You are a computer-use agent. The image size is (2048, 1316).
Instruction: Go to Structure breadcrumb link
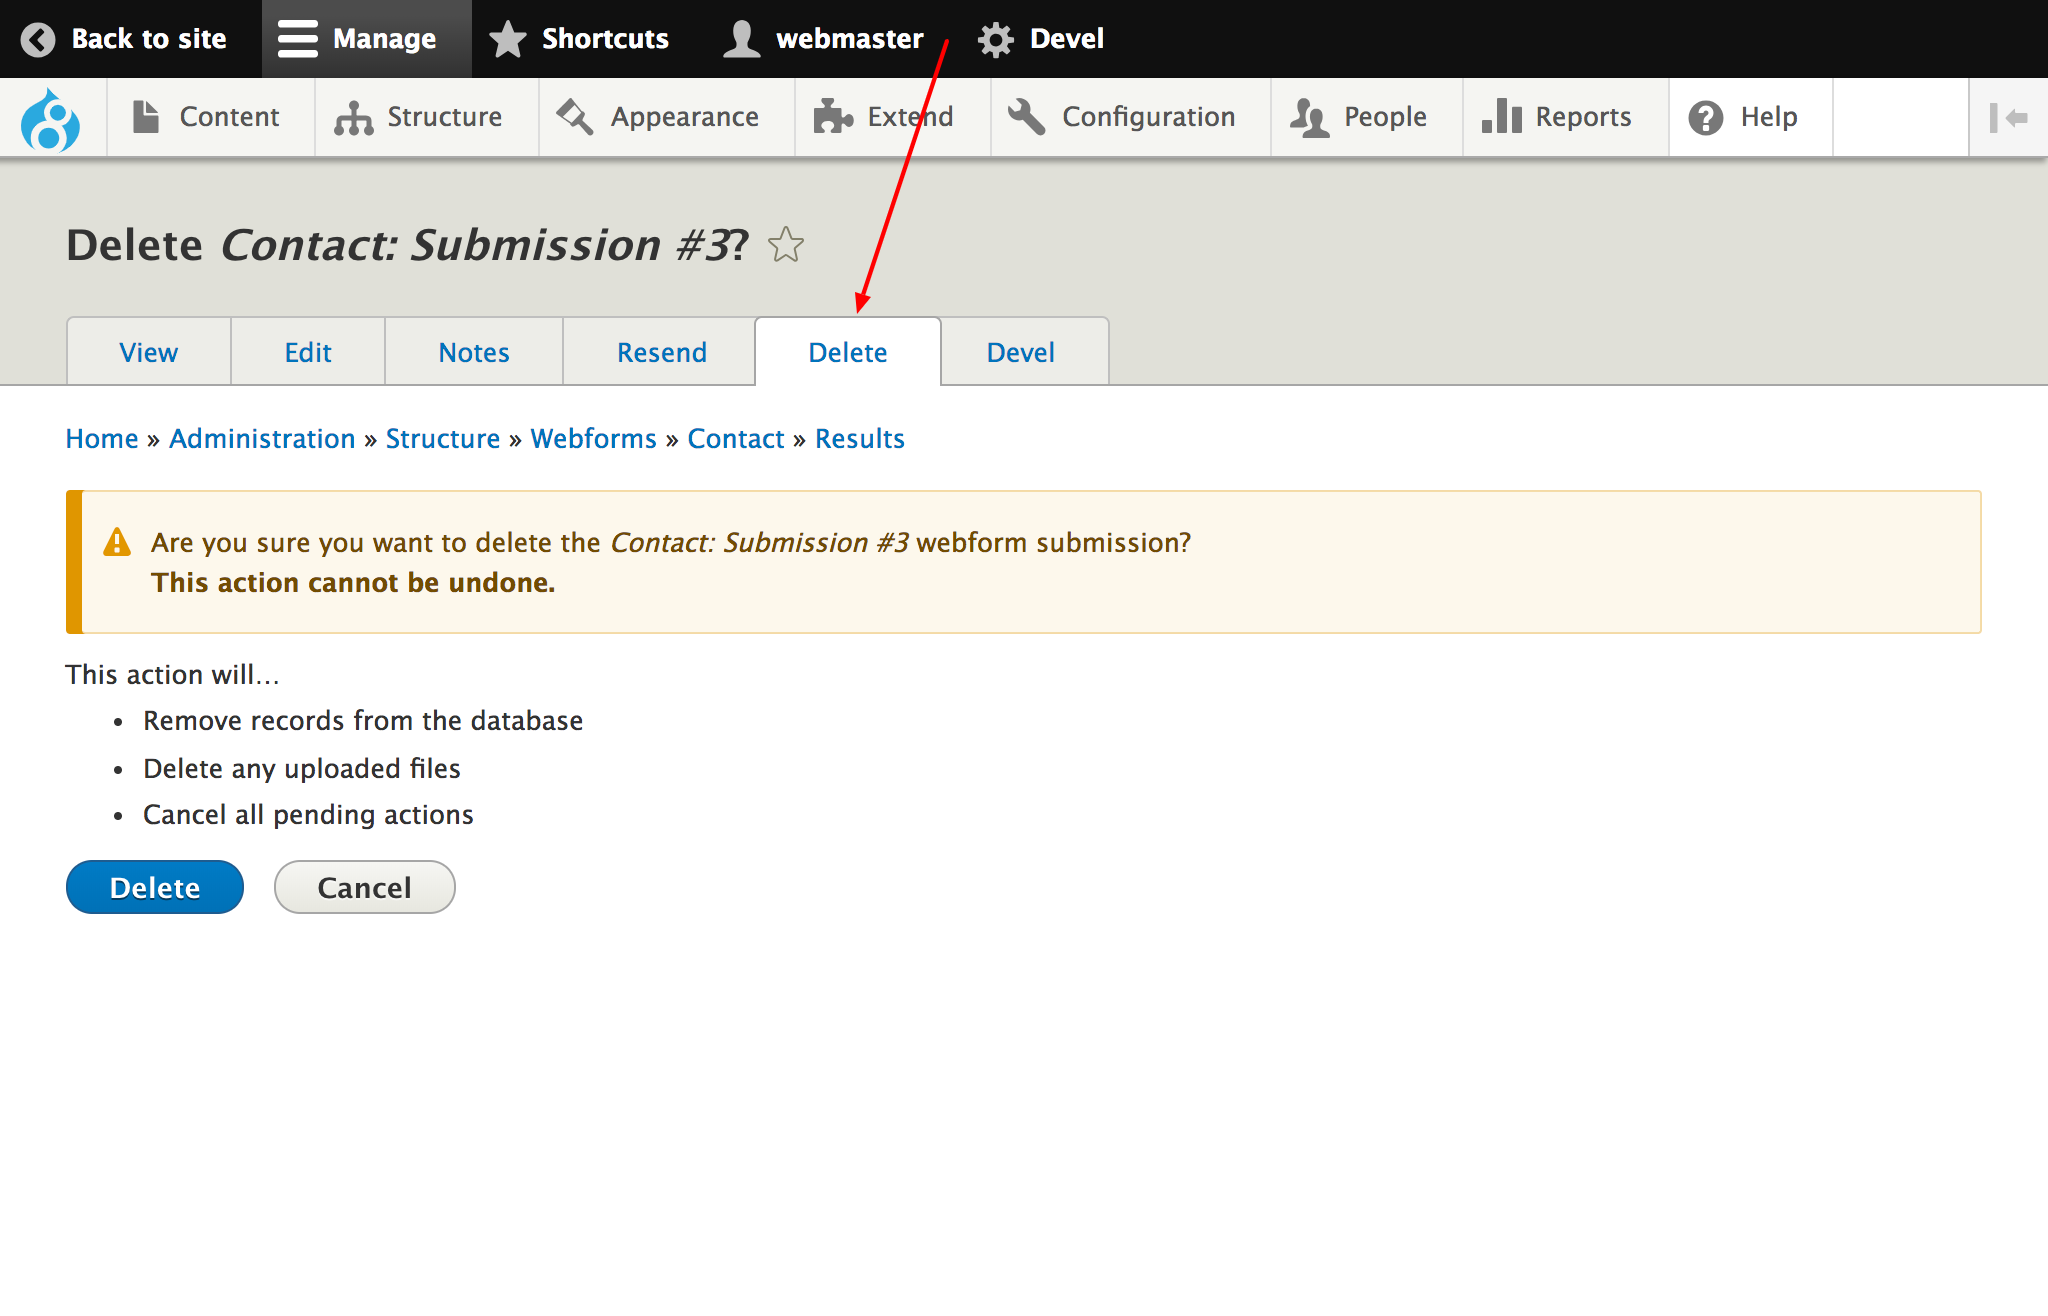[443, 439]
